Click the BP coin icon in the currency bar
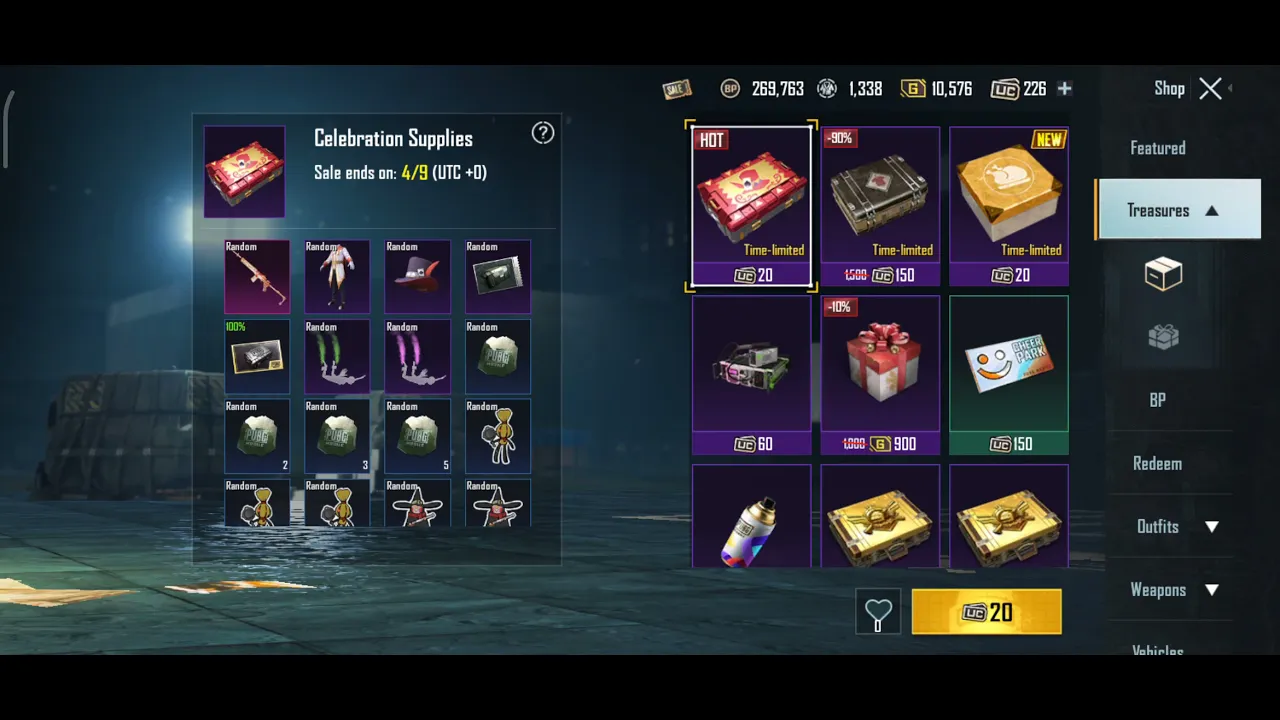The image size is (1280, 720). pos(730,89)
